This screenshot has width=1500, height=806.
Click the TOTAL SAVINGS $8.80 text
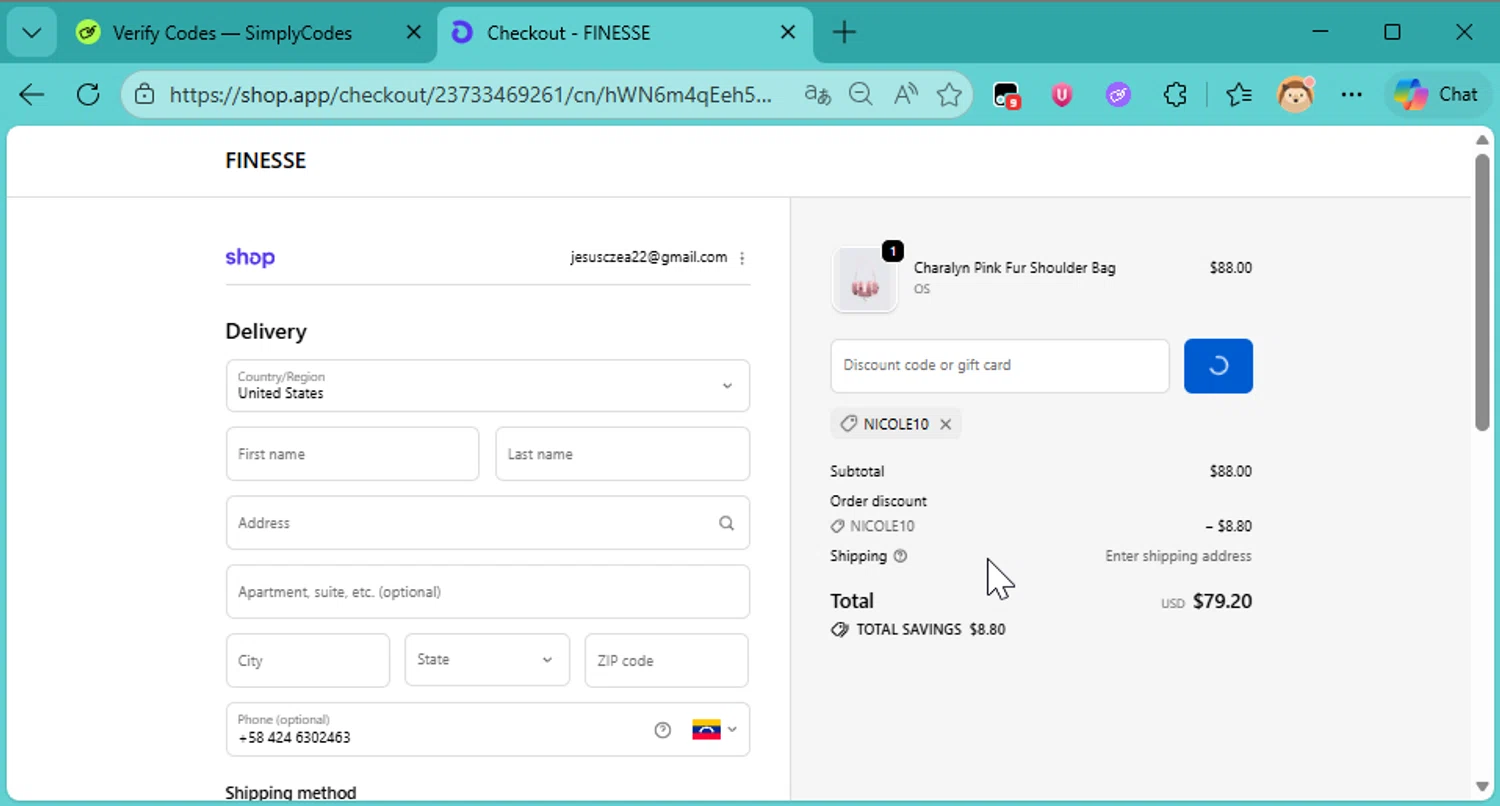point(931,630)
